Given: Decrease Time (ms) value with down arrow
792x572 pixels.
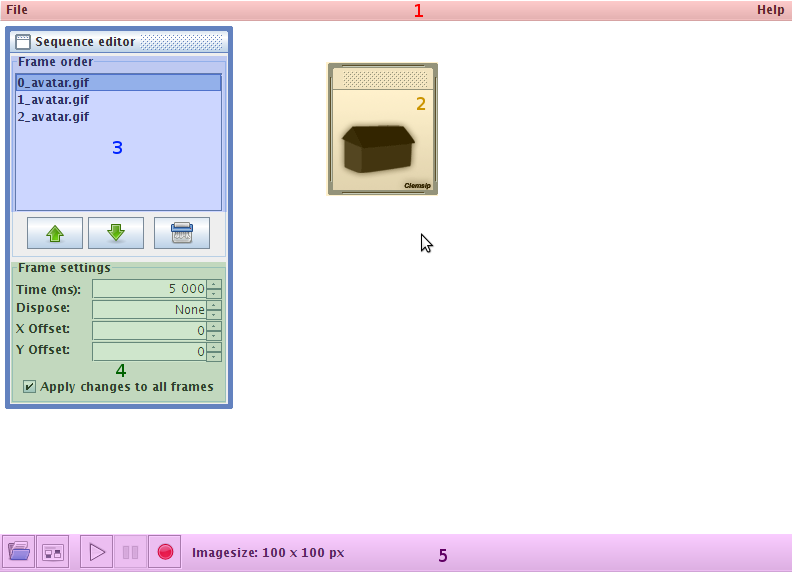Looking at the screenshot, I should click(214, 294).
